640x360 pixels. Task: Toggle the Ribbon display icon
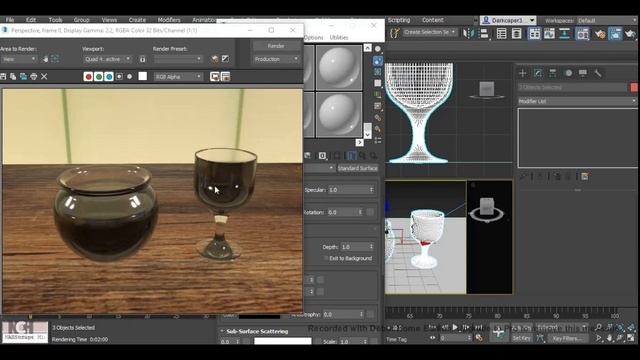pos(534,33)
